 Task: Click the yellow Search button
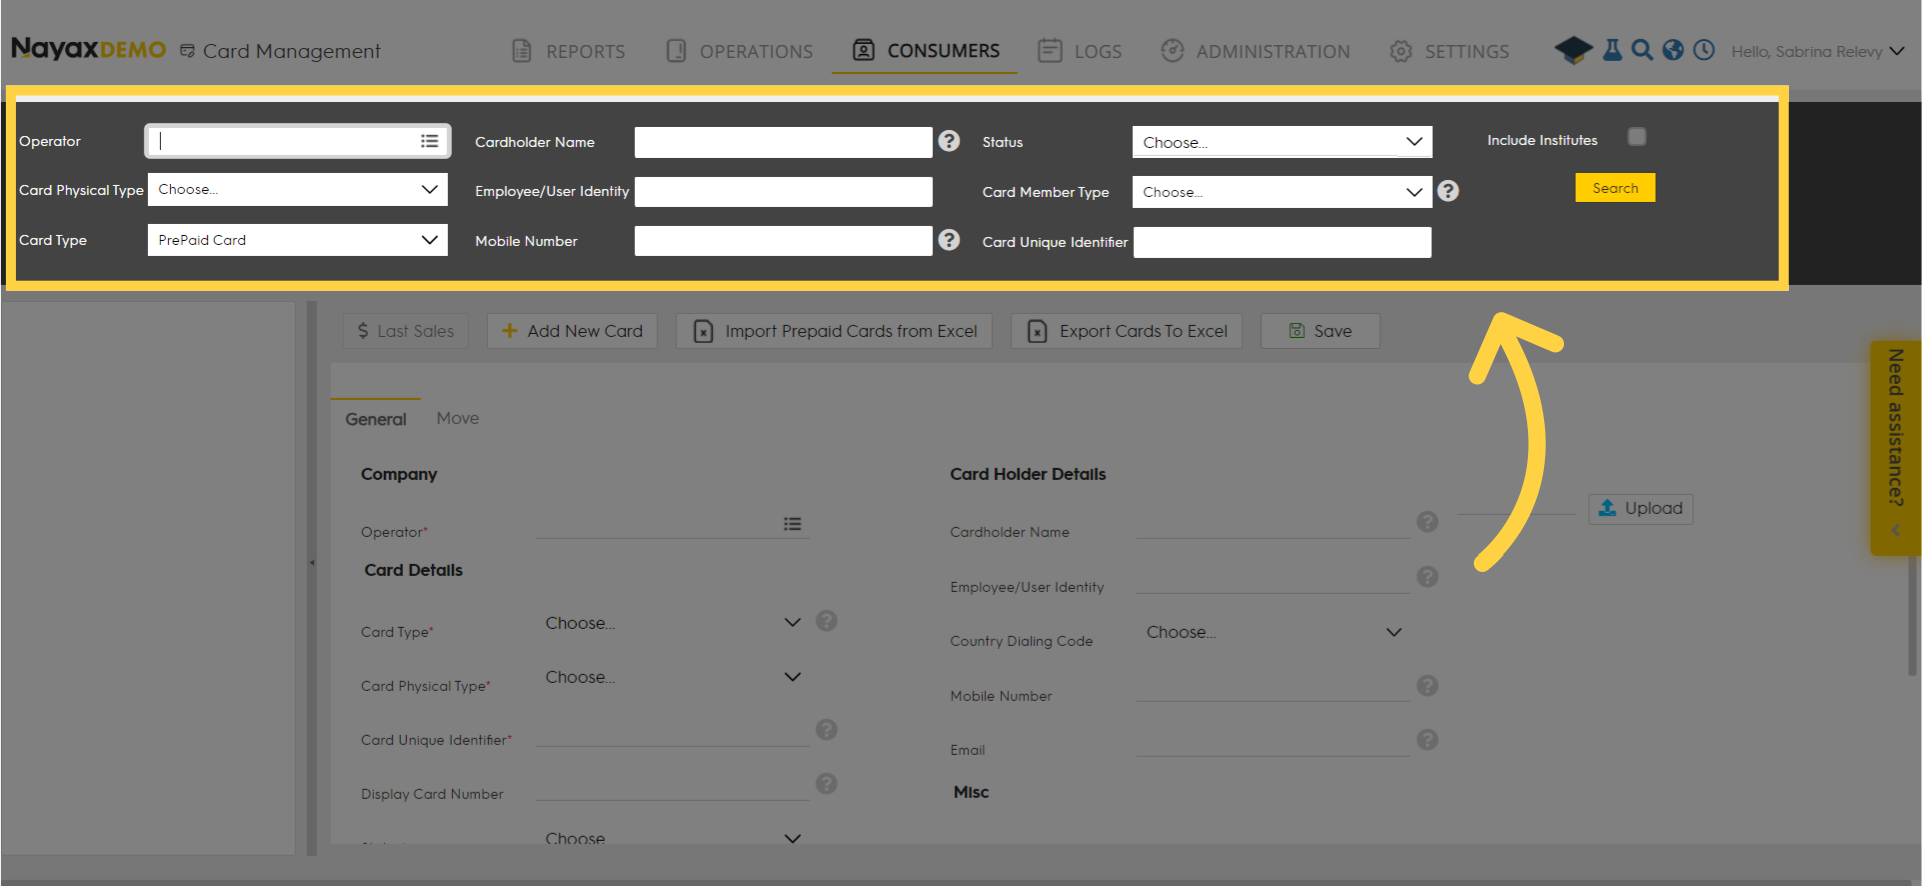[1615, 188]
